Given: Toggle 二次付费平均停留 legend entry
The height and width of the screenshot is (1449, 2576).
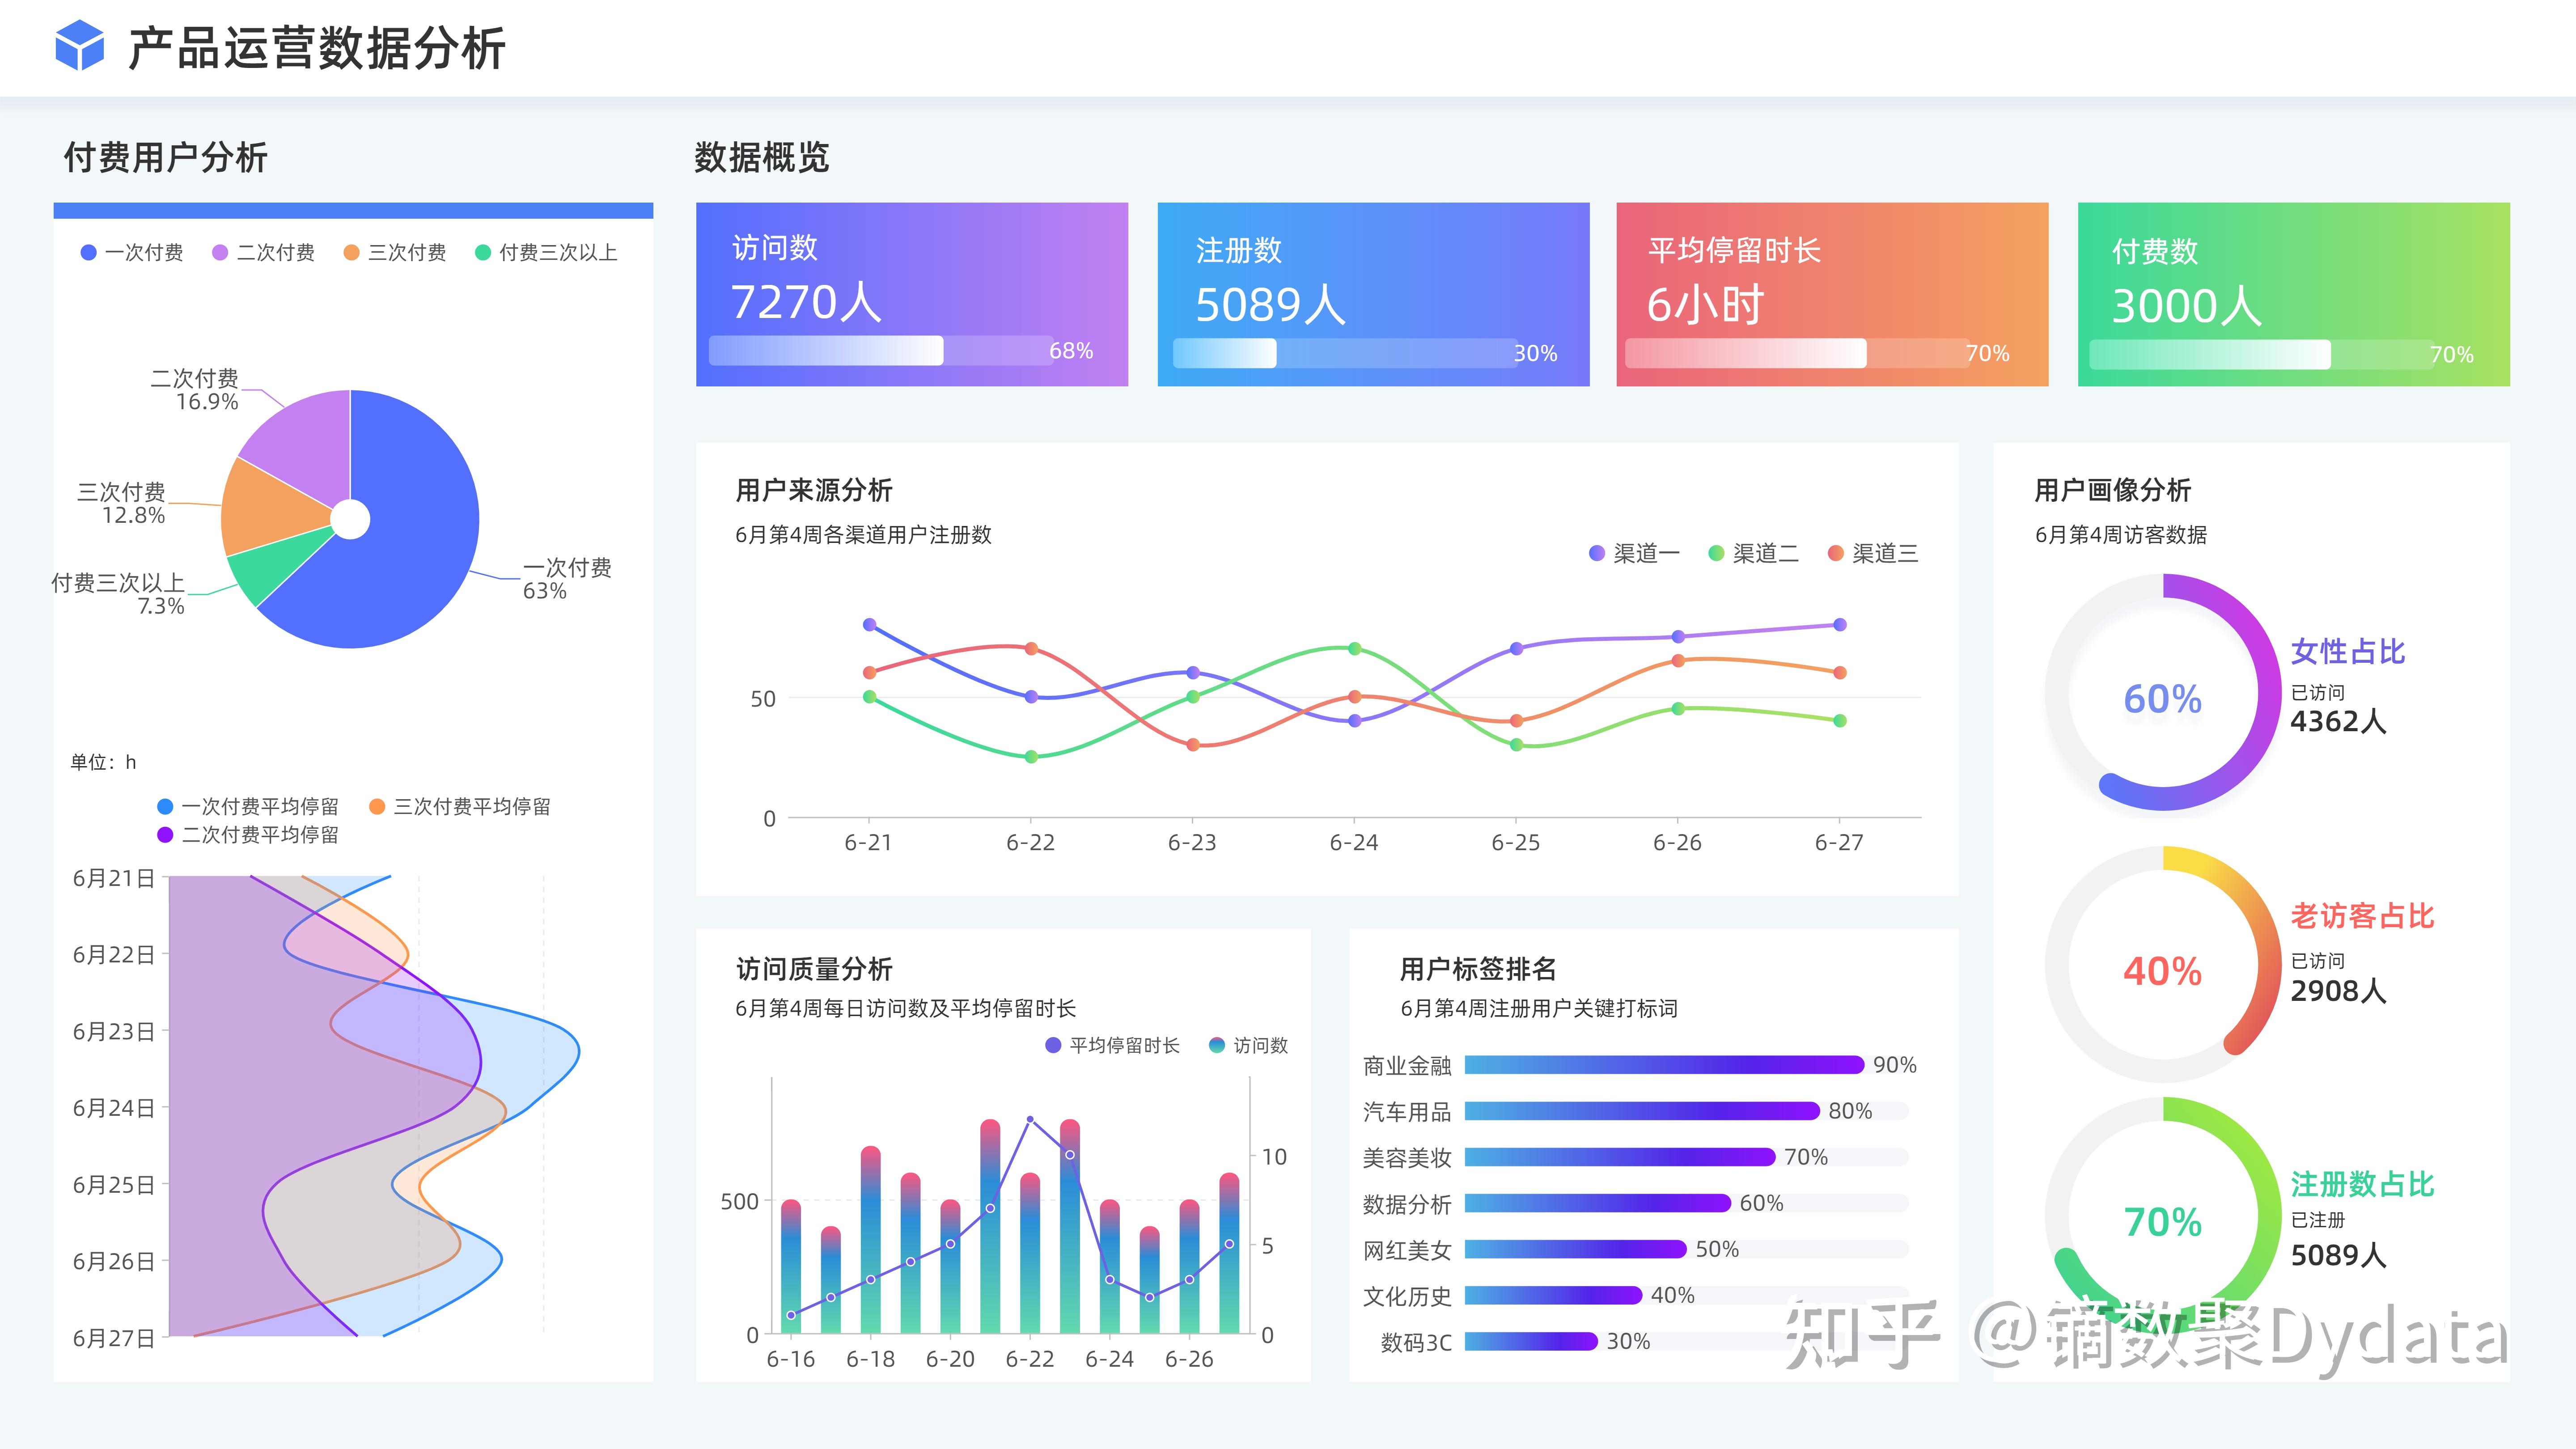Looking at the screenshot, I should tap(248, 834).
